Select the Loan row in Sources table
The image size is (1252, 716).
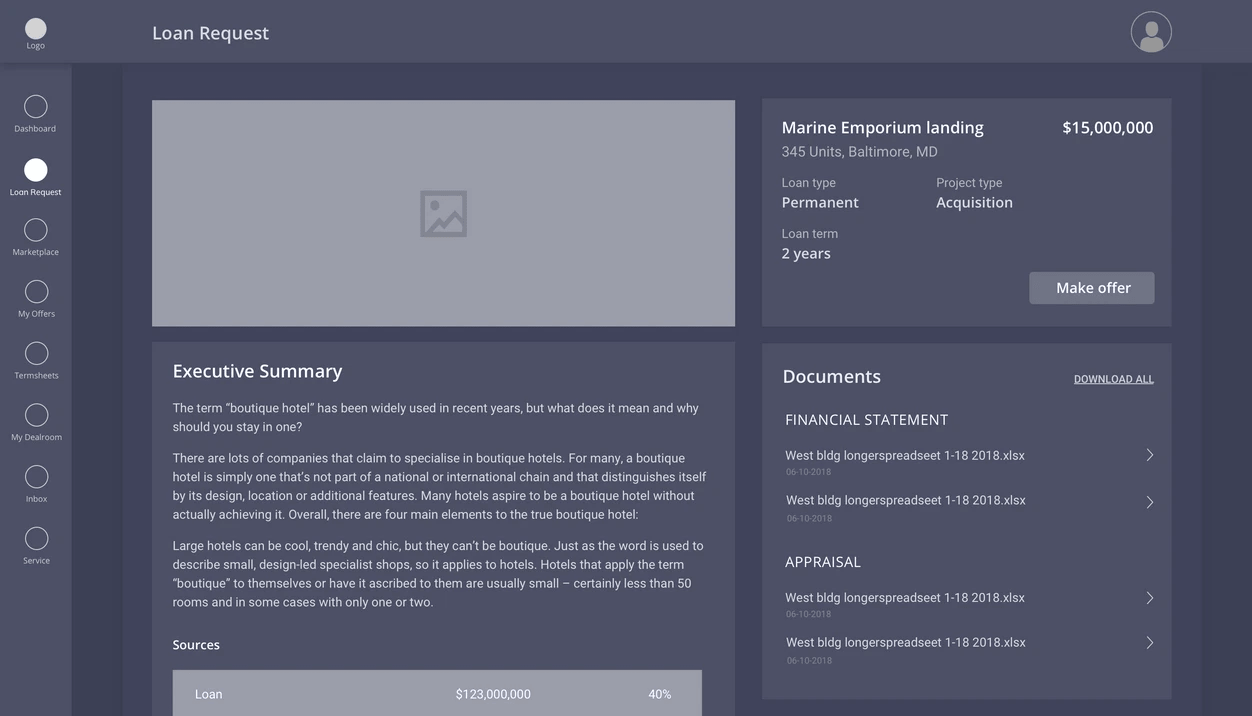pyautogui.click(x=437, y=694)
